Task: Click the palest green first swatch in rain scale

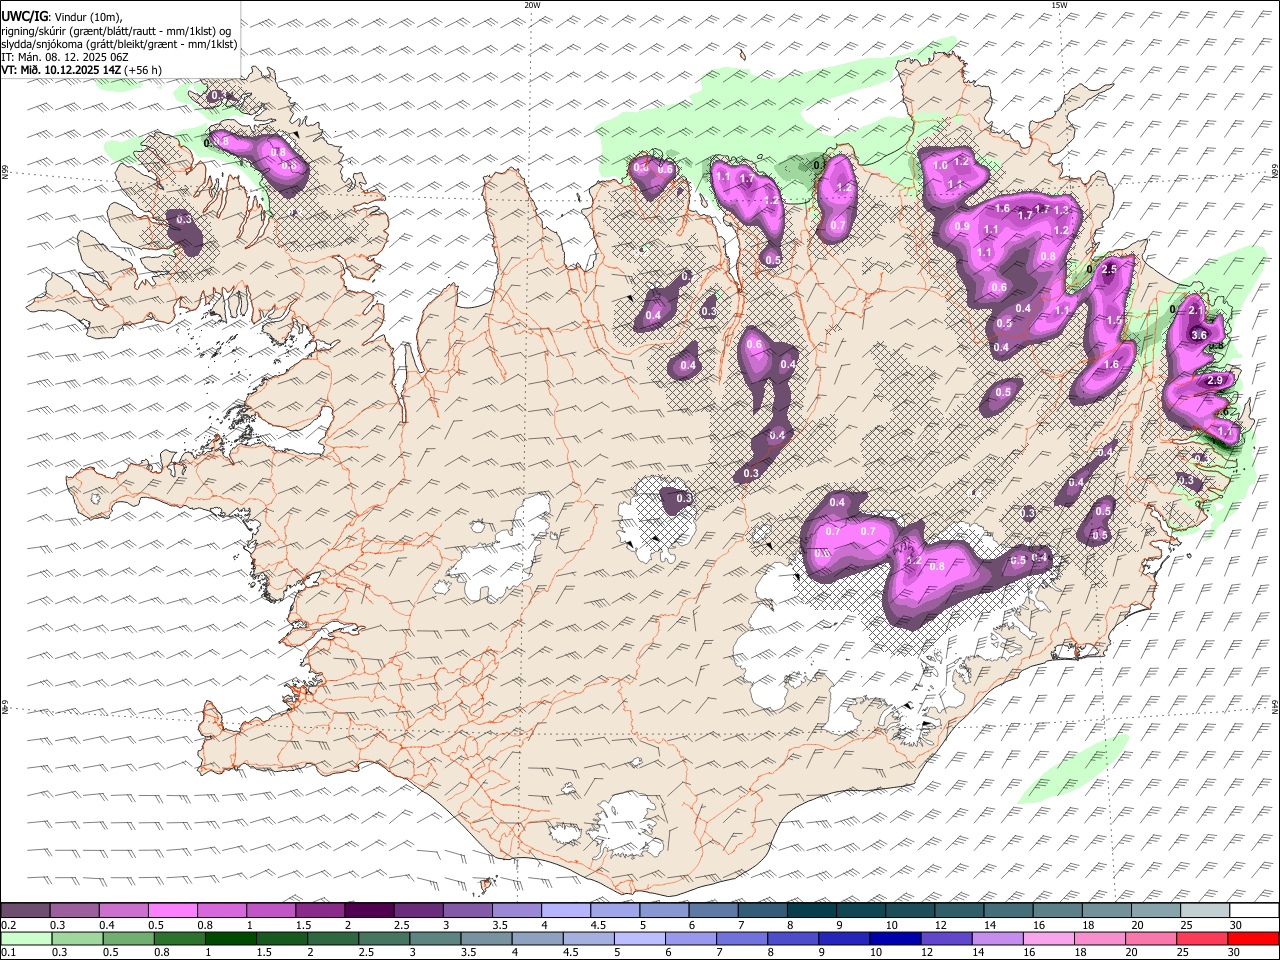Action: (x=25, y=938)
